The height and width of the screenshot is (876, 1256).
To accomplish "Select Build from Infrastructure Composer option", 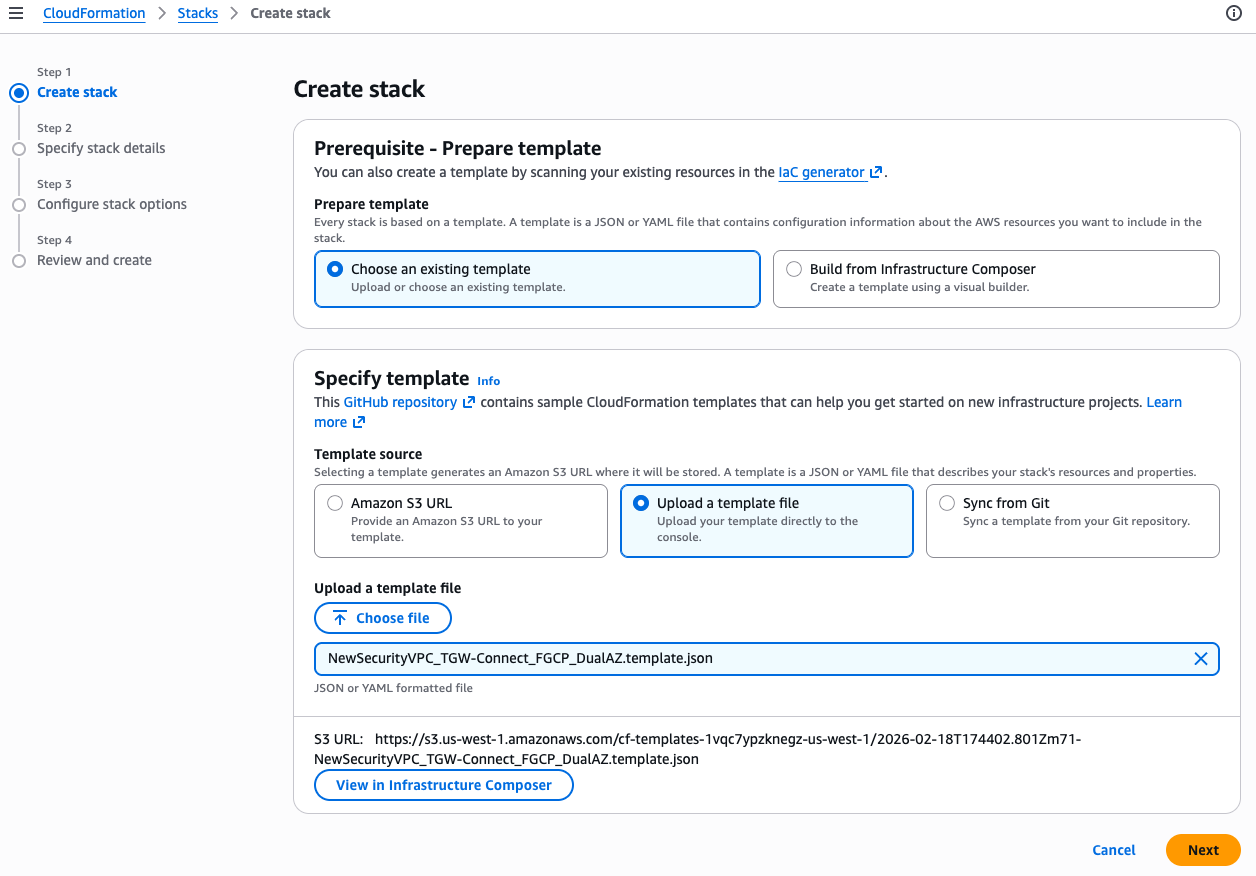I will [794, 269].
